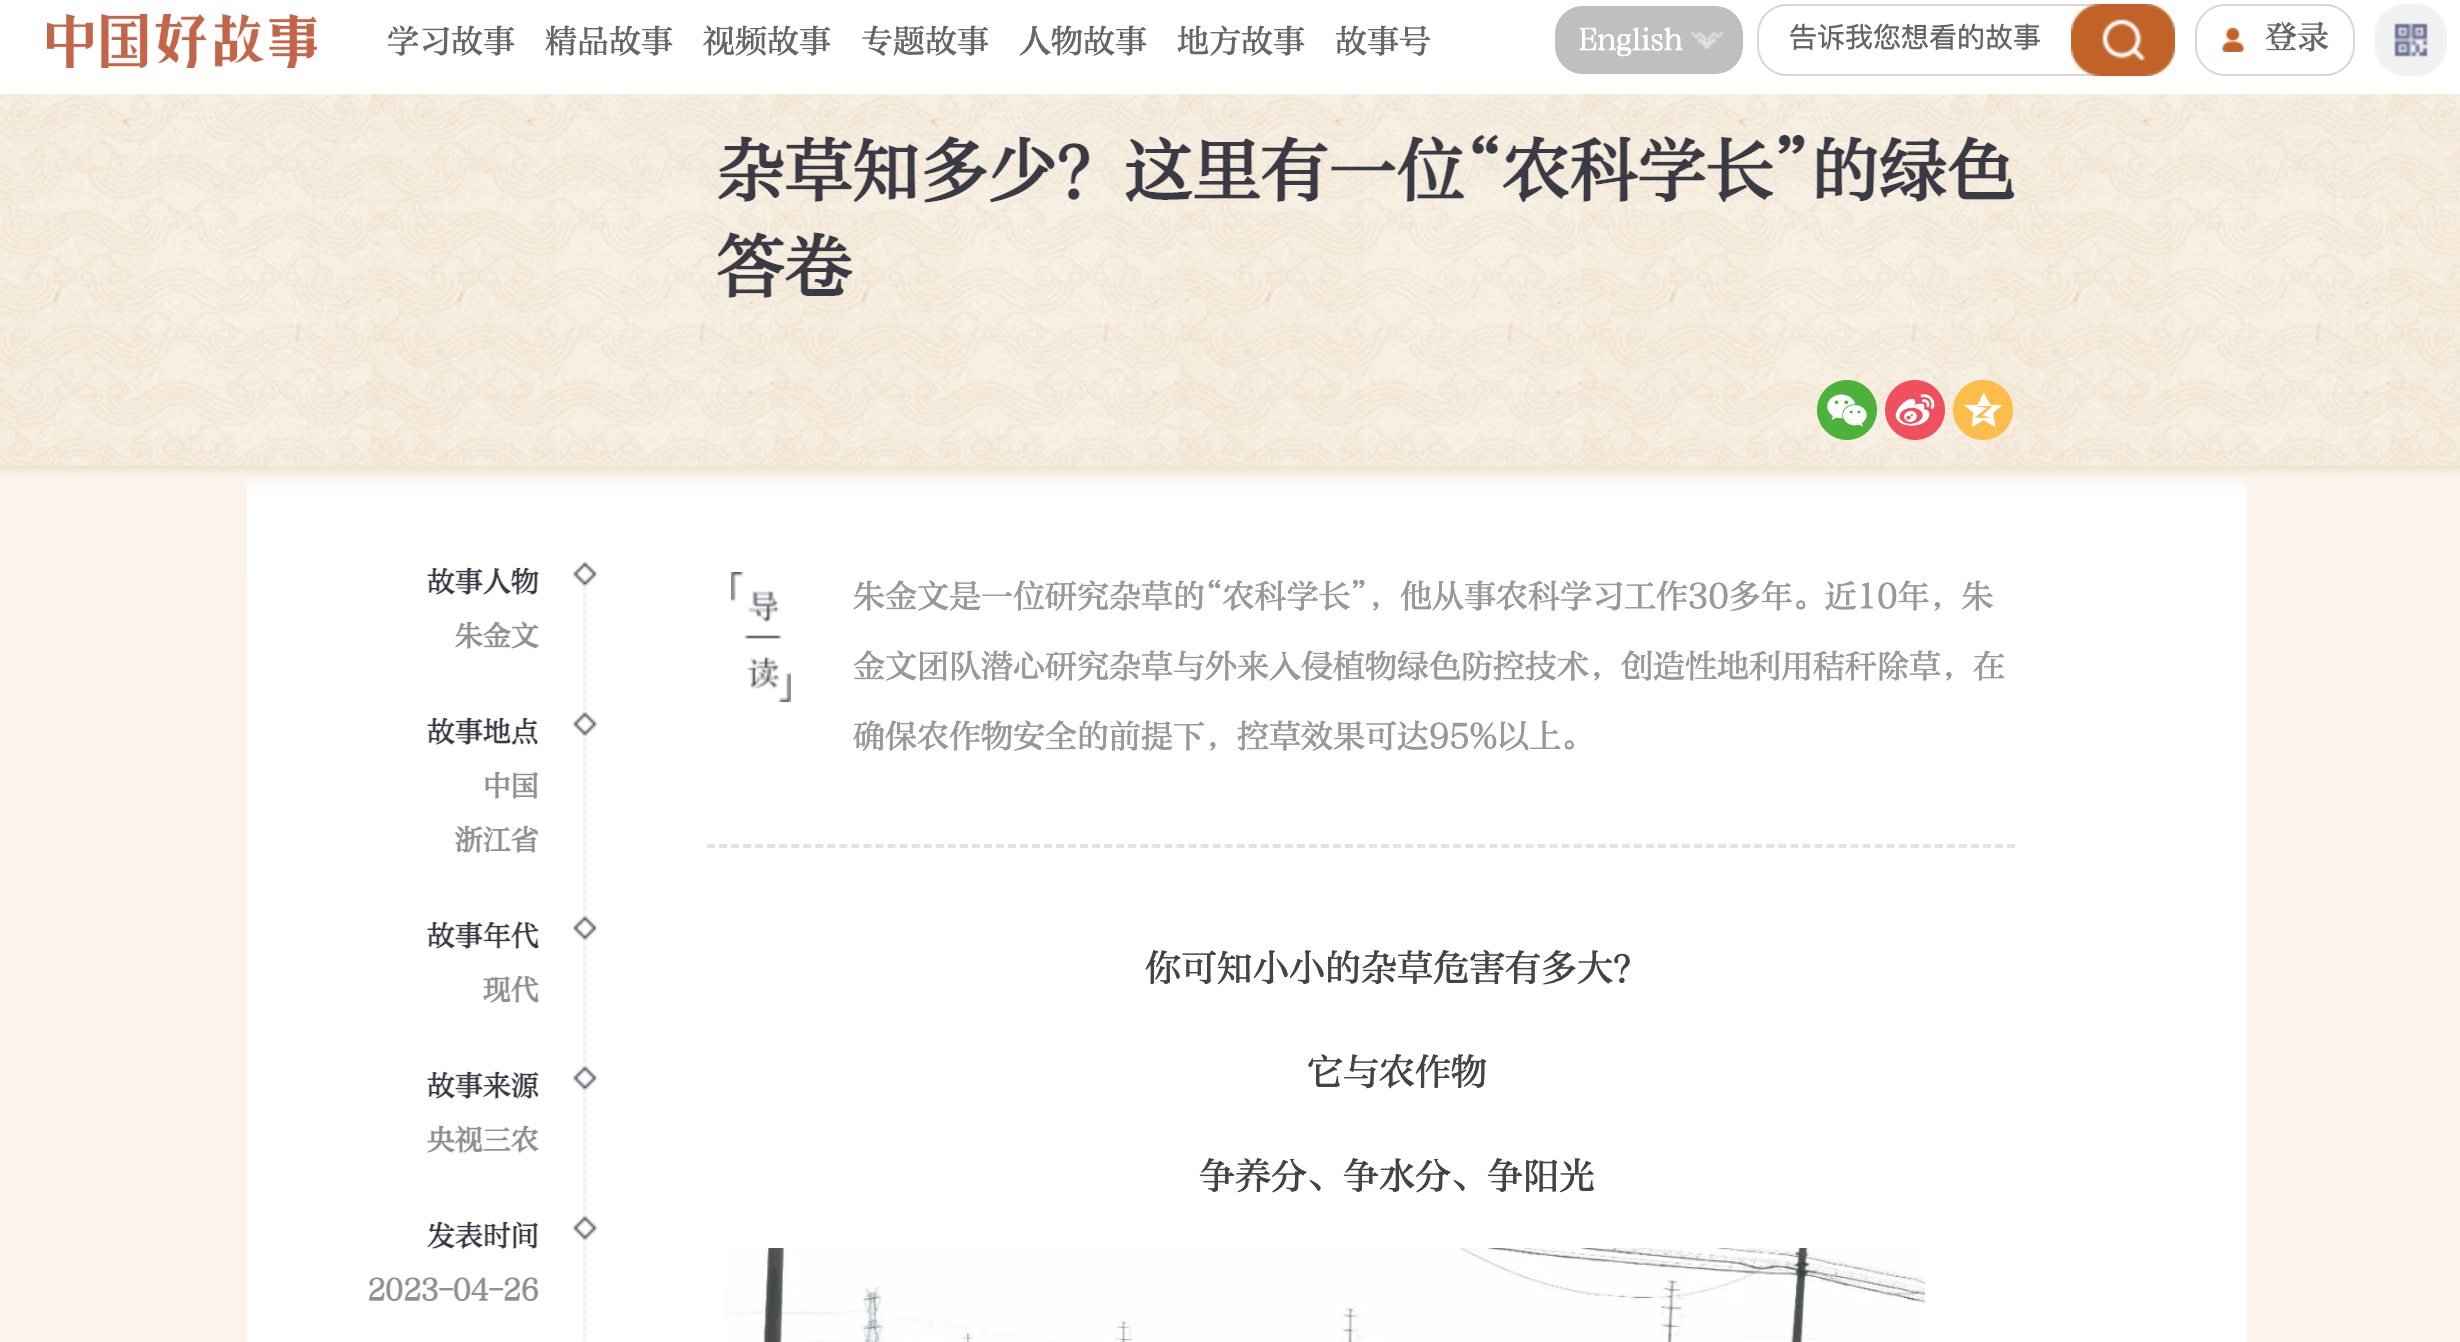Click the 发表时间 sidebar heading
Image resolution: width=2460 pixels, height=1342 pixels.
coord(483,1235)
